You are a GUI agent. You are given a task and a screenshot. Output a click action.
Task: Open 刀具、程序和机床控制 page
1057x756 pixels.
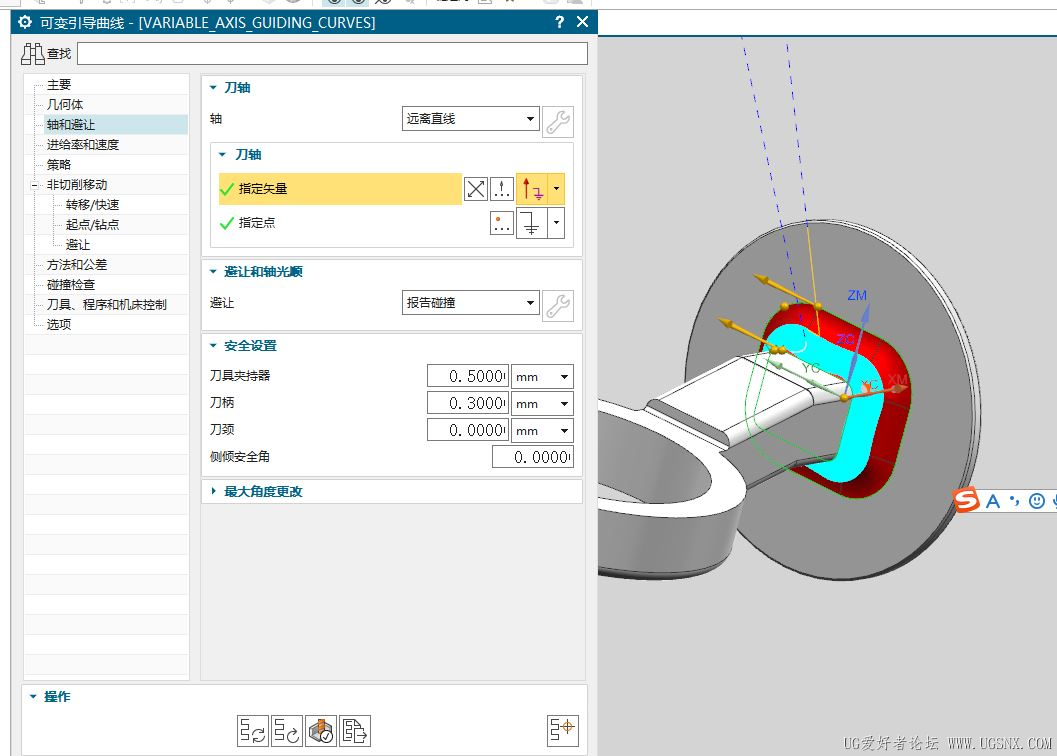tap(107, 304)
